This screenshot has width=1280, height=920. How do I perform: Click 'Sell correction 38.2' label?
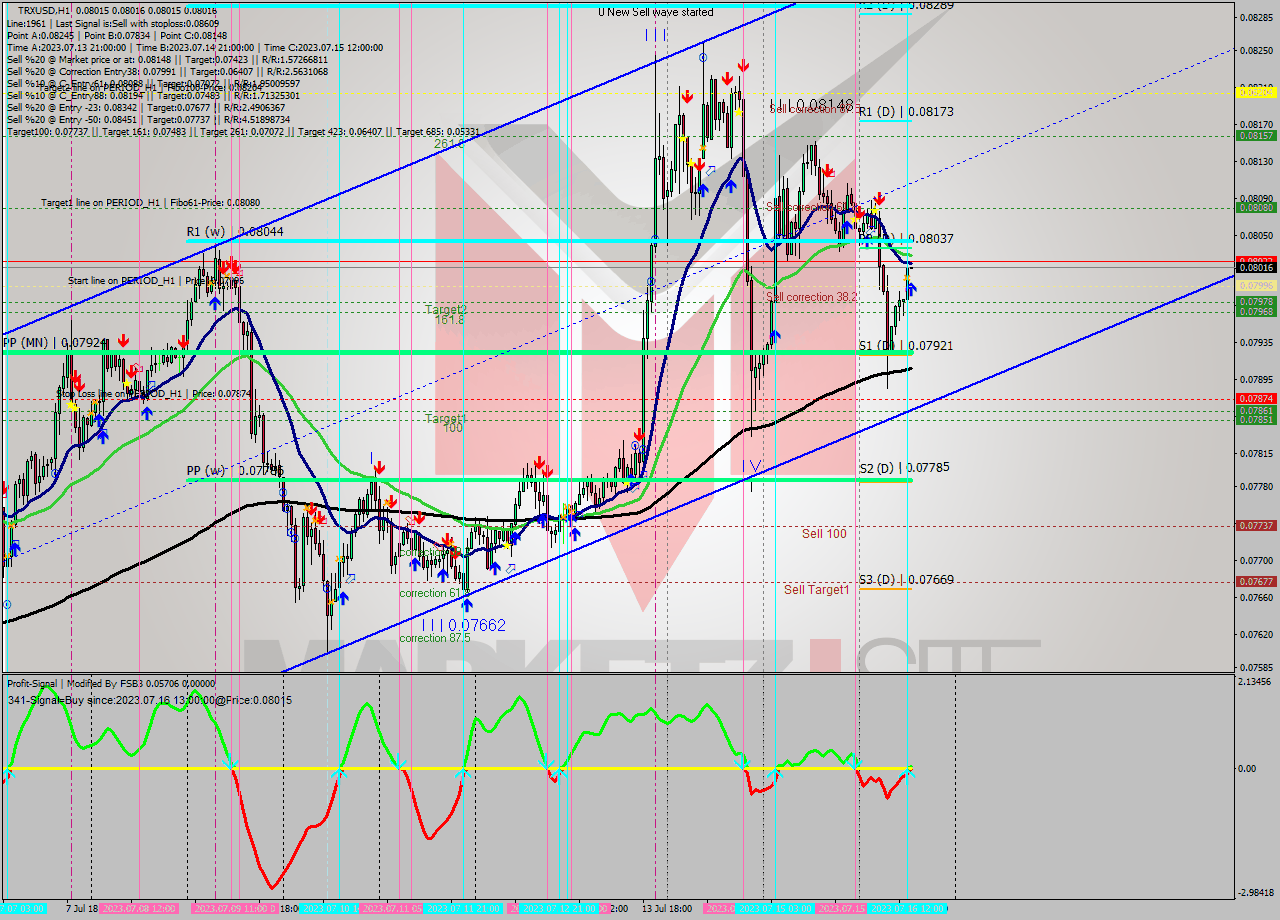pos(813,297)
